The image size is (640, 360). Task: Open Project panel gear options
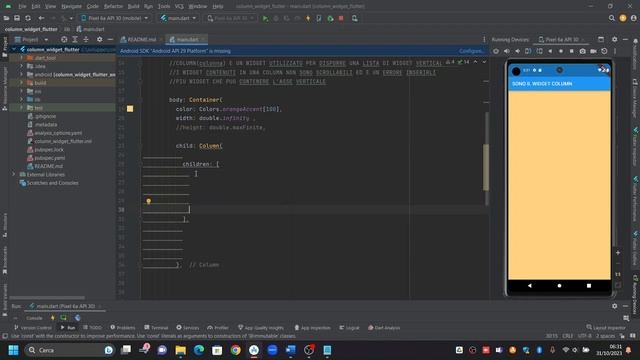100,40
